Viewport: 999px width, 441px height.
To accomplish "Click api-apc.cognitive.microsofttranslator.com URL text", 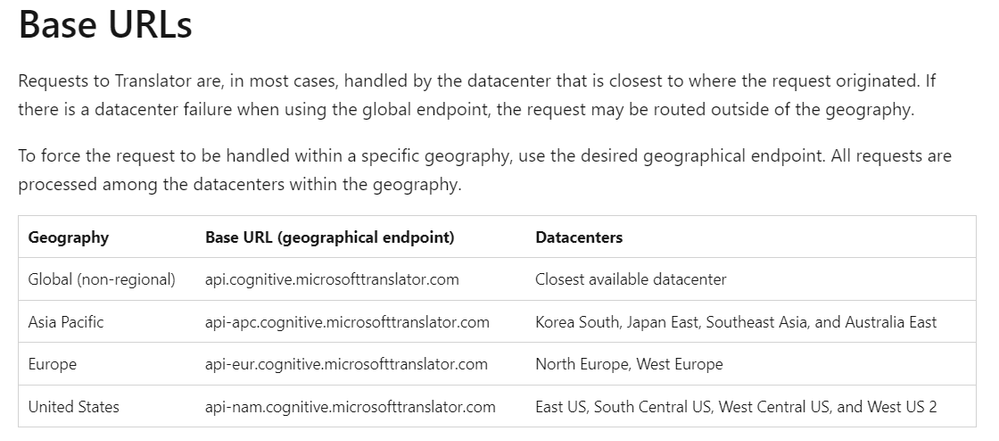I will click(347, 322).
